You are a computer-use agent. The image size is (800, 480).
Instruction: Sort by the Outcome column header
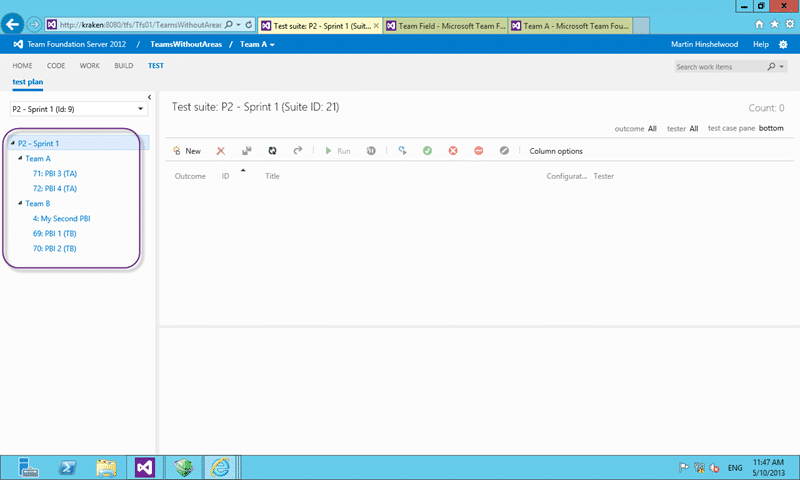190,176
